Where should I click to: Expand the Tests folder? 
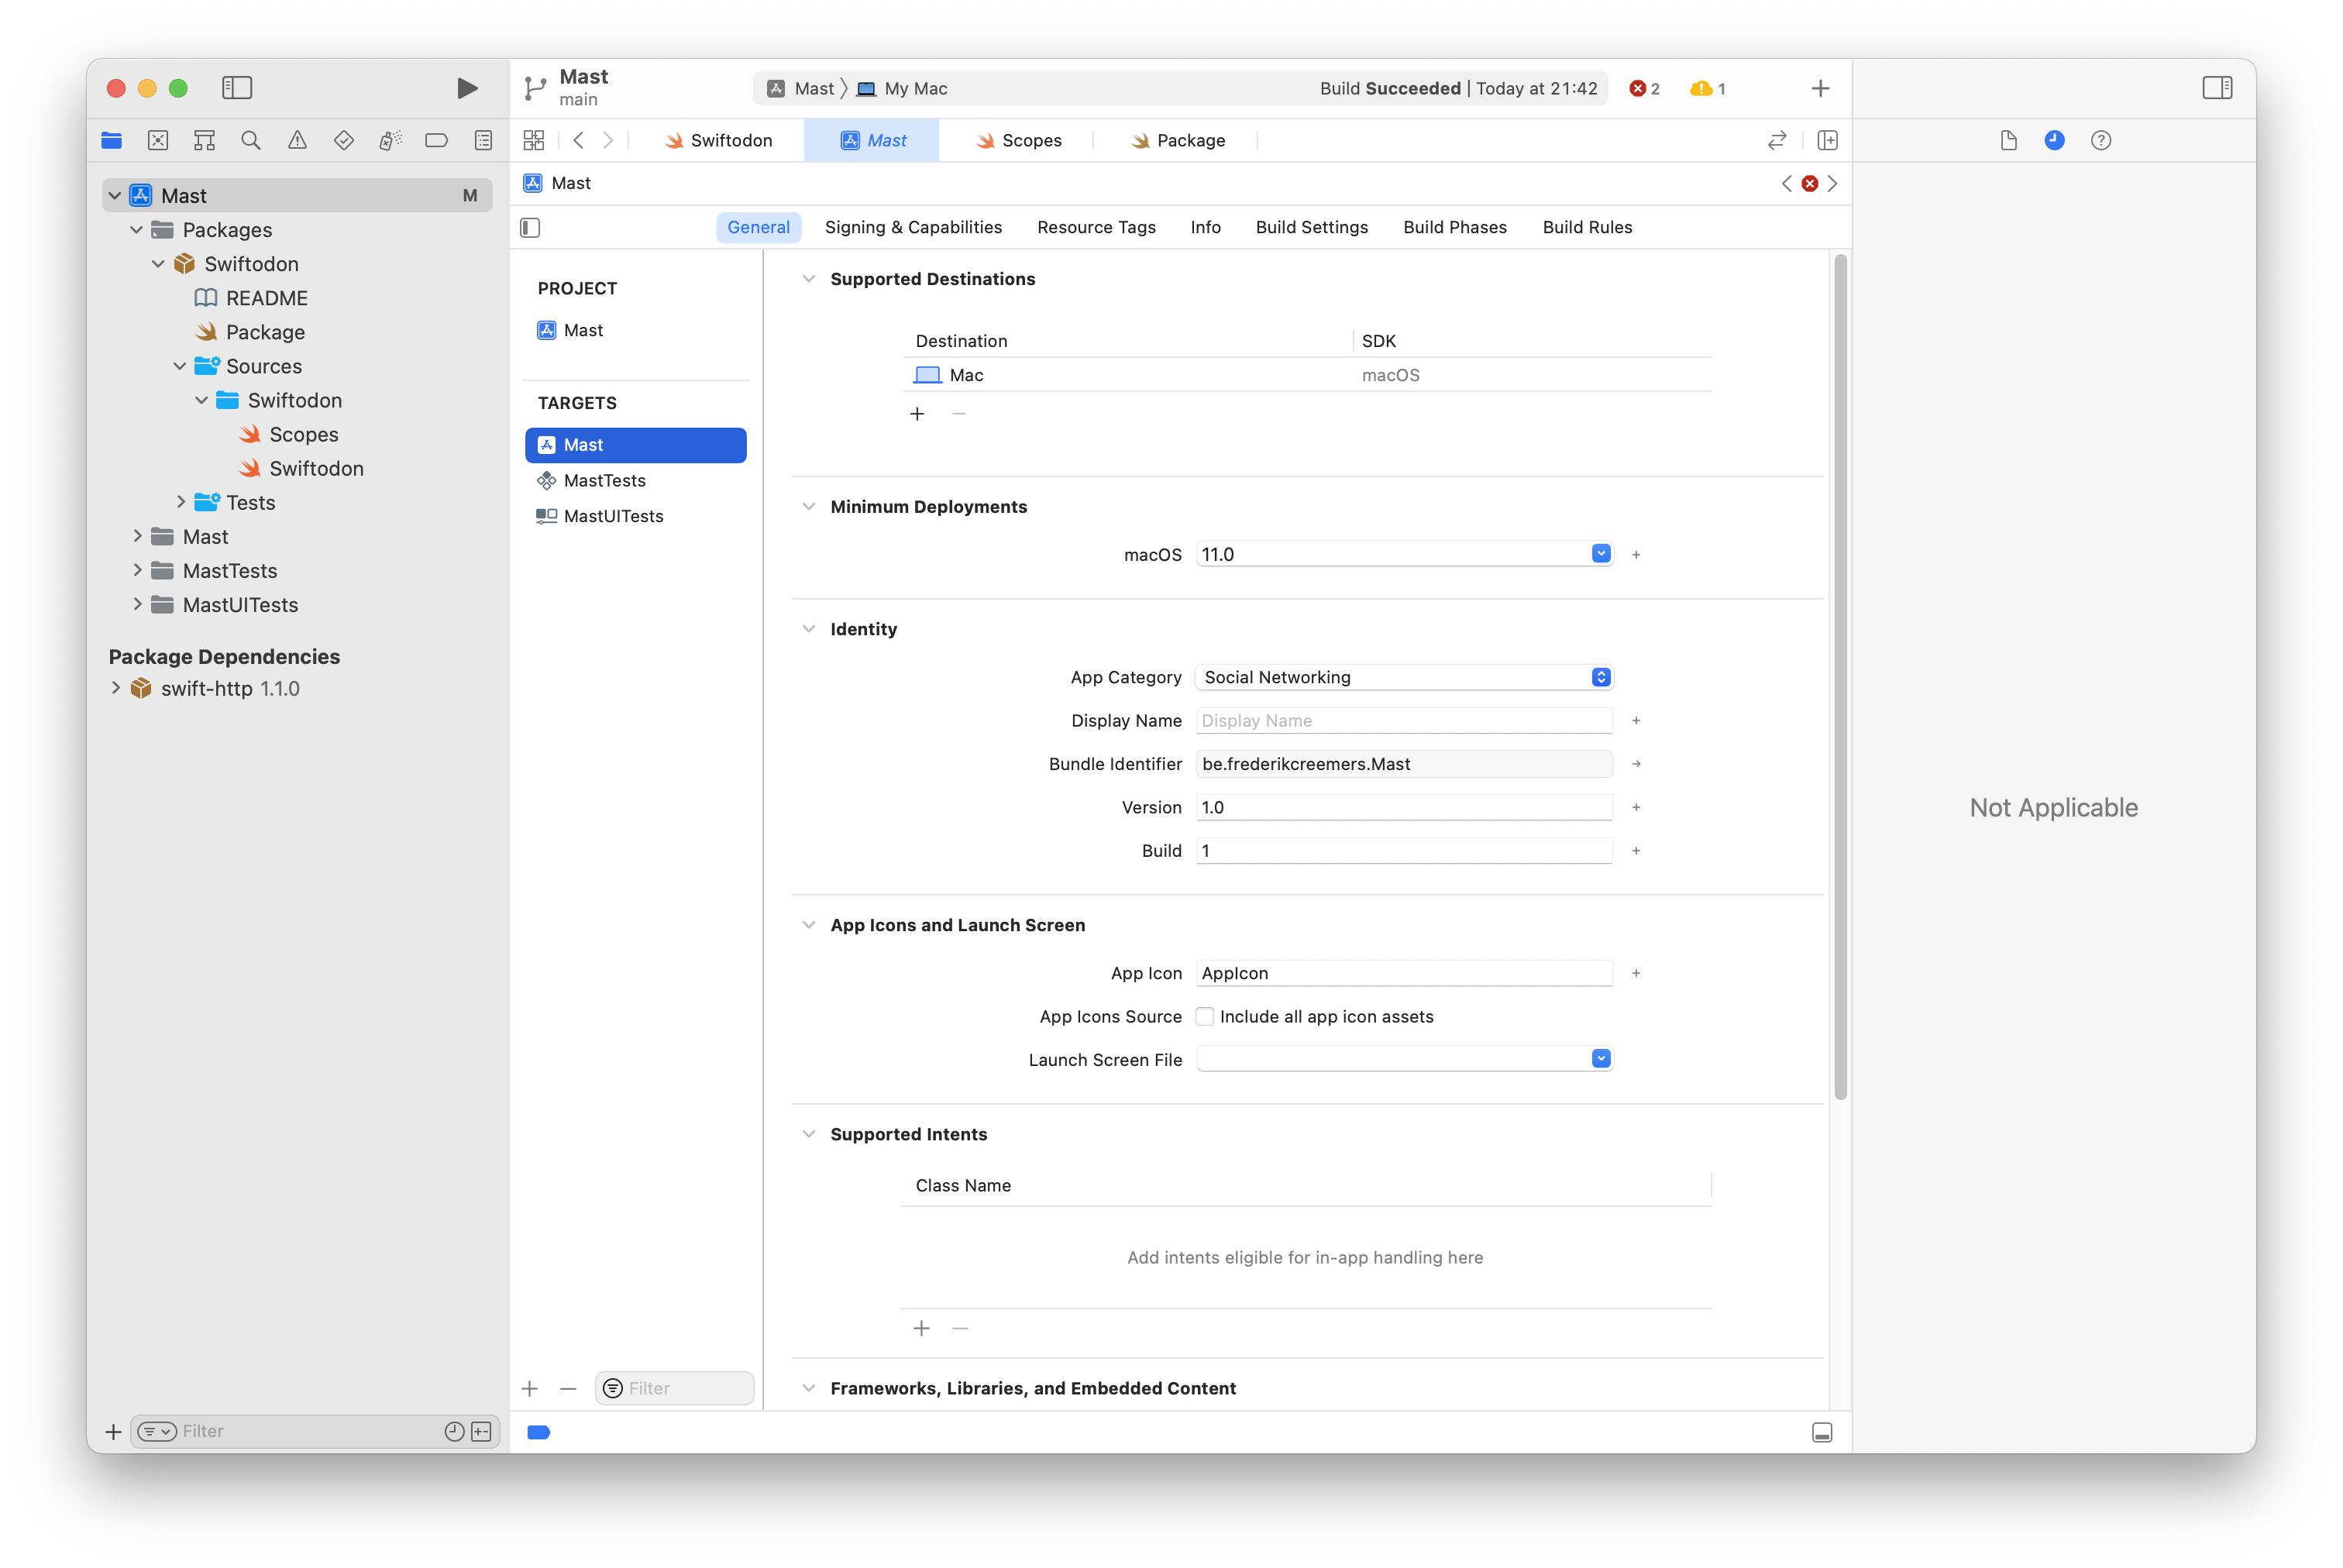tap(180, 502)
